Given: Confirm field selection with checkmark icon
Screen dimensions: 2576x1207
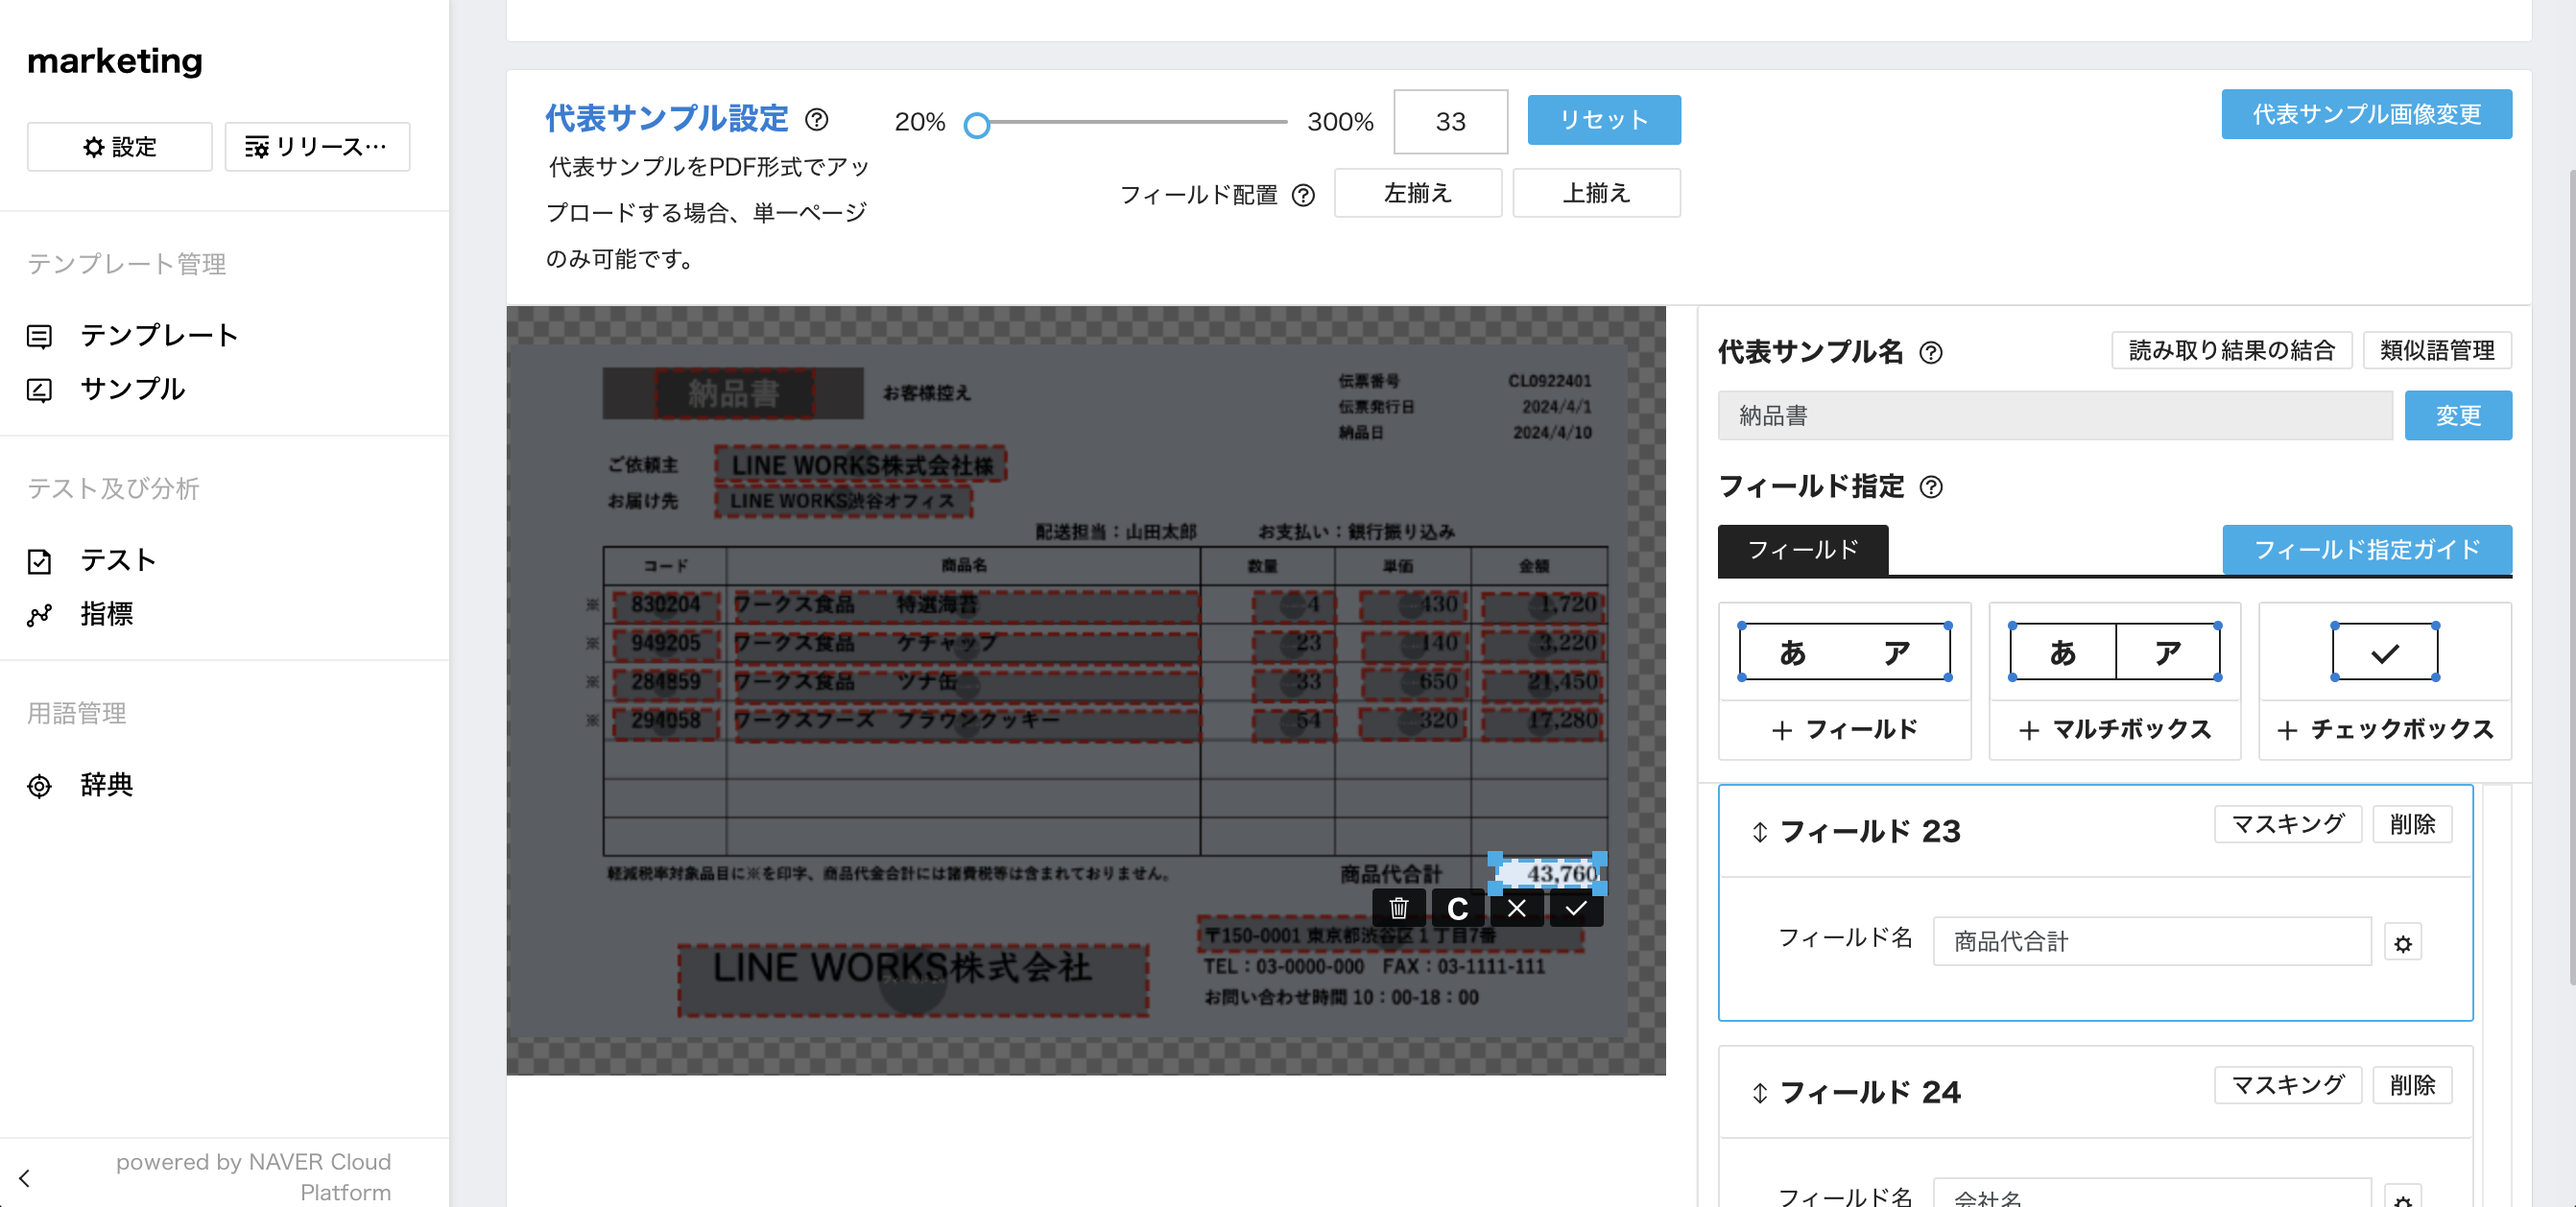Looking at the screenshot, I should (x=1576, y=908).
